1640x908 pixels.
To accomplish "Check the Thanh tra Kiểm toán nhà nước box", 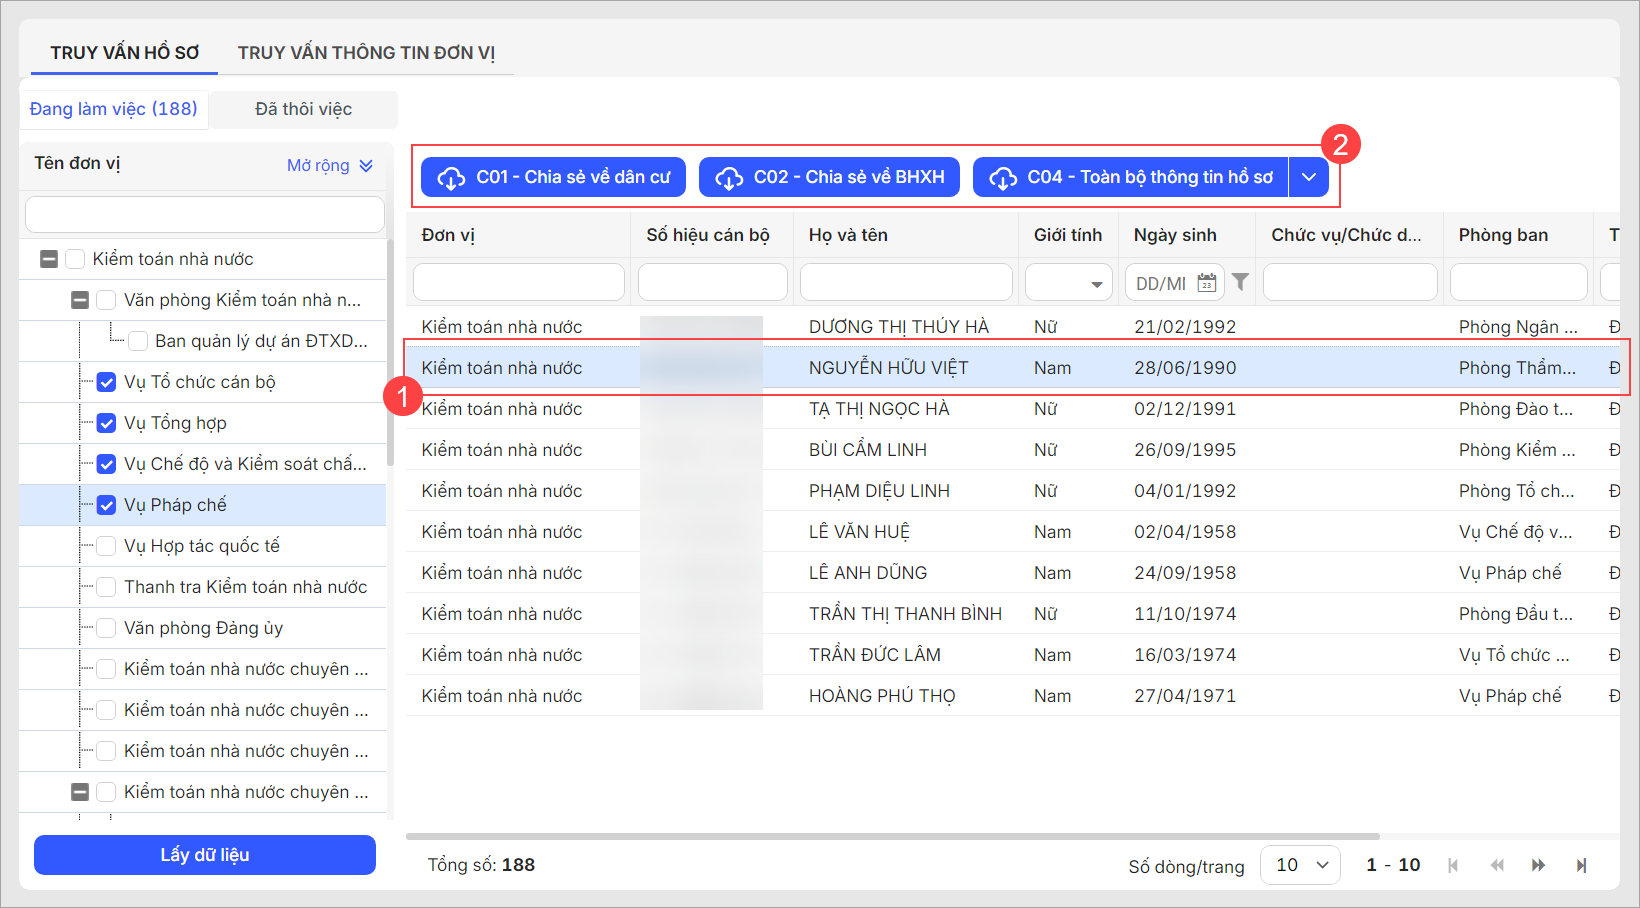I will [x=106, y=587].
